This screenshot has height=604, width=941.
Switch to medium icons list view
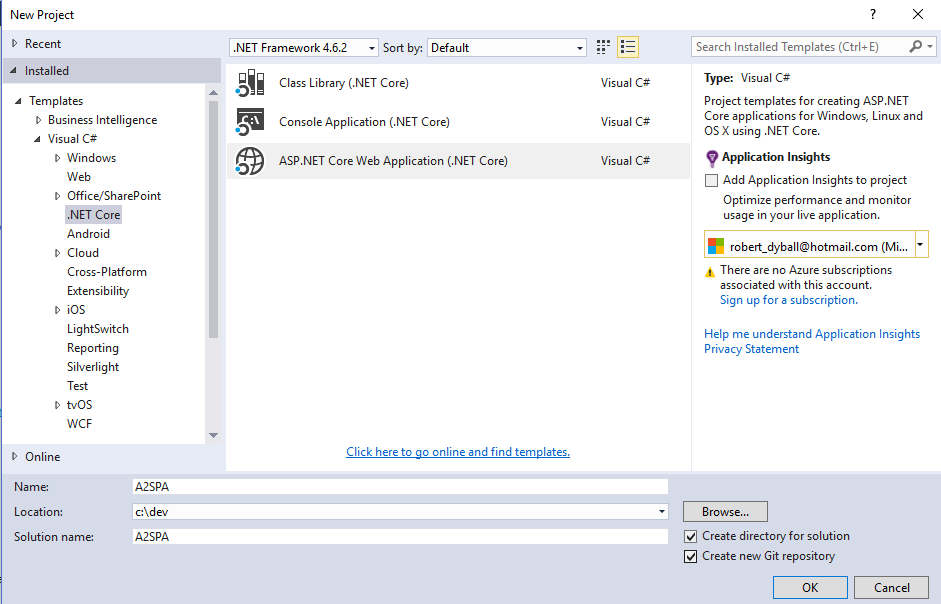coord(628,47)
